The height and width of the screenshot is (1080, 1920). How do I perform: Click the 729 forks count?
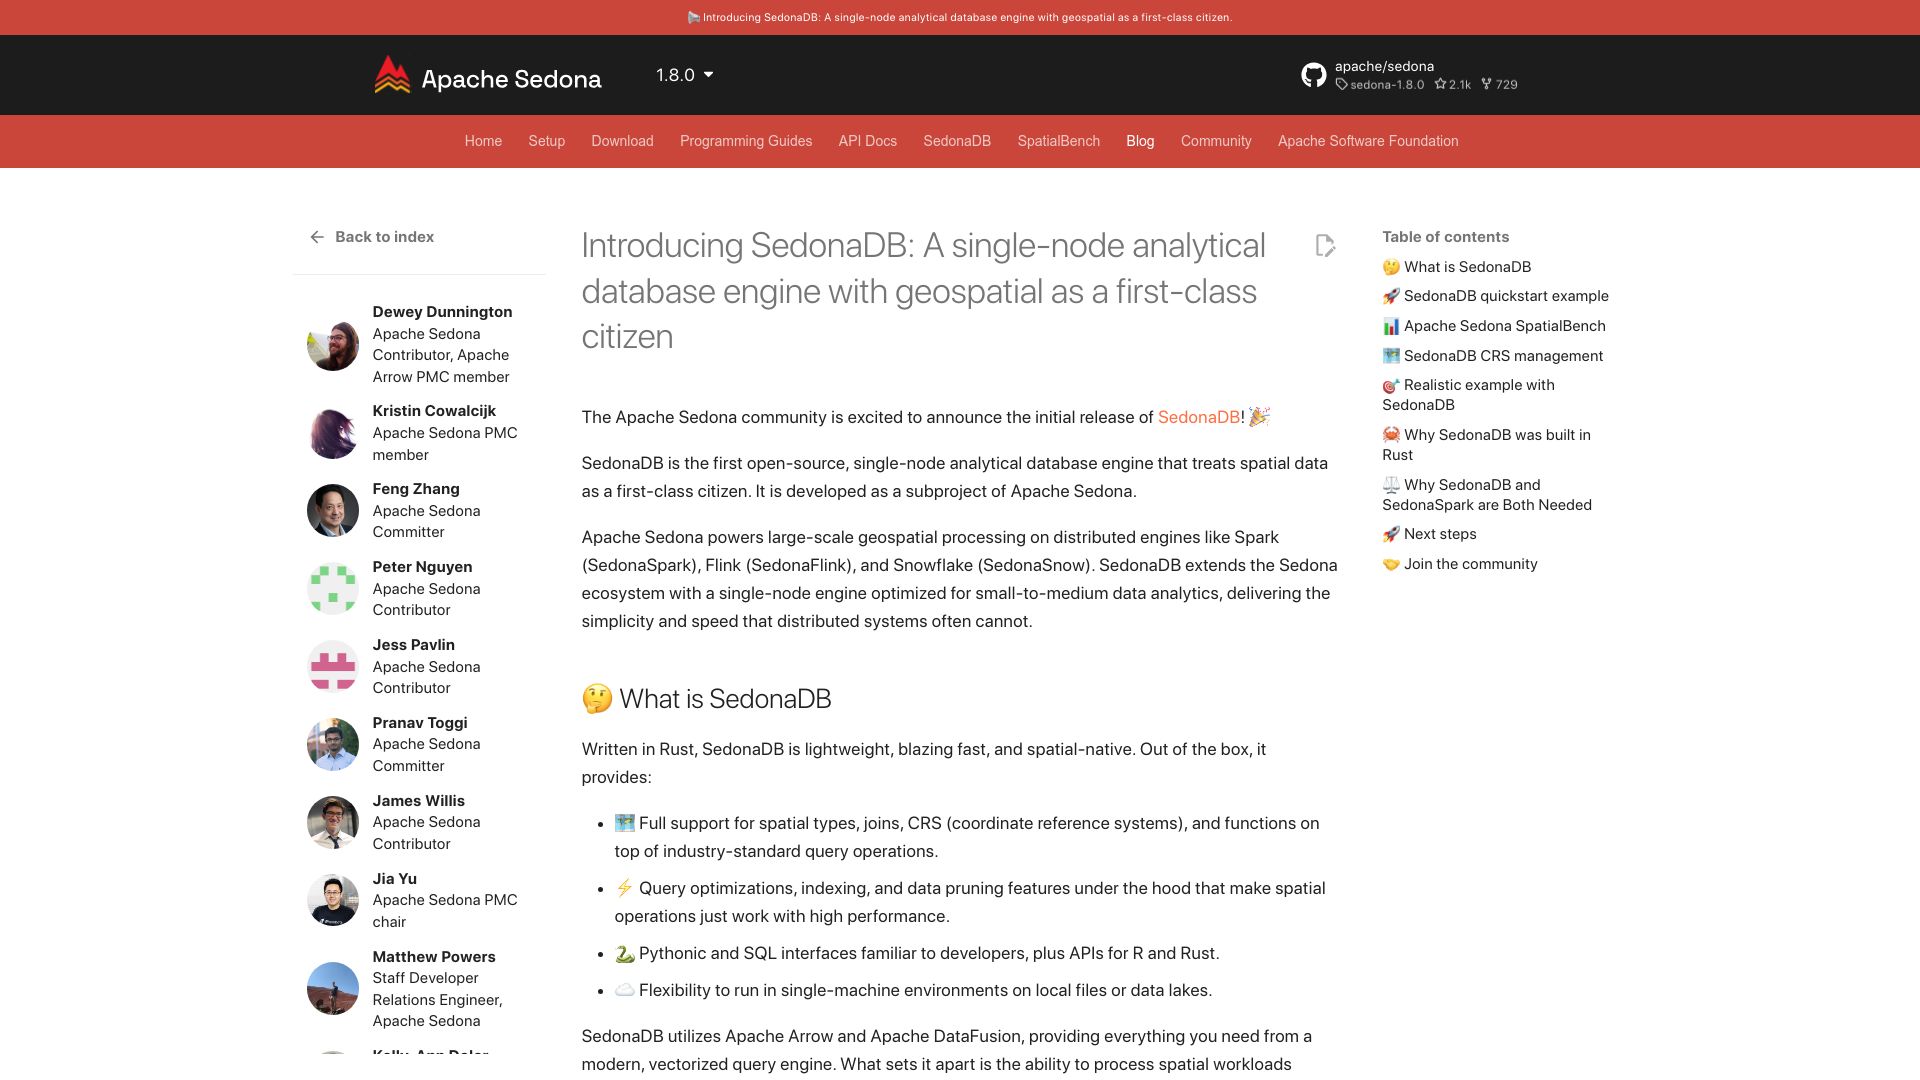coord(1500,85)
